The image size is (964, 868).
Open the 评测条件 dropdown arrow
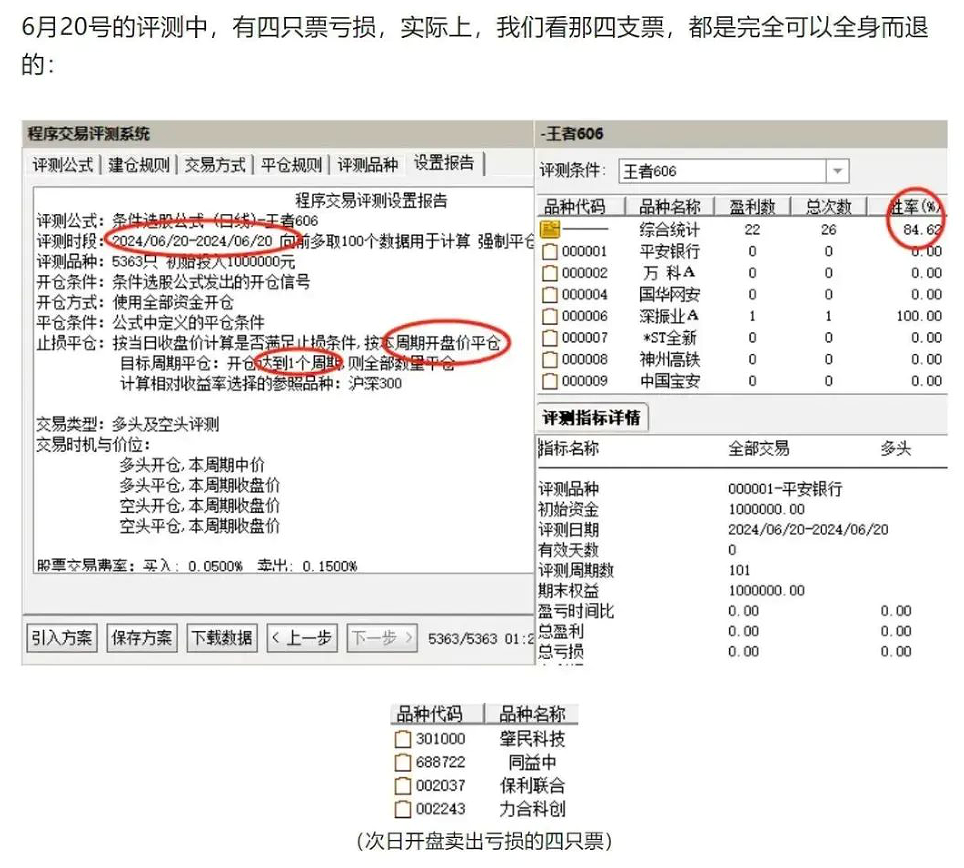coord(837,172)
